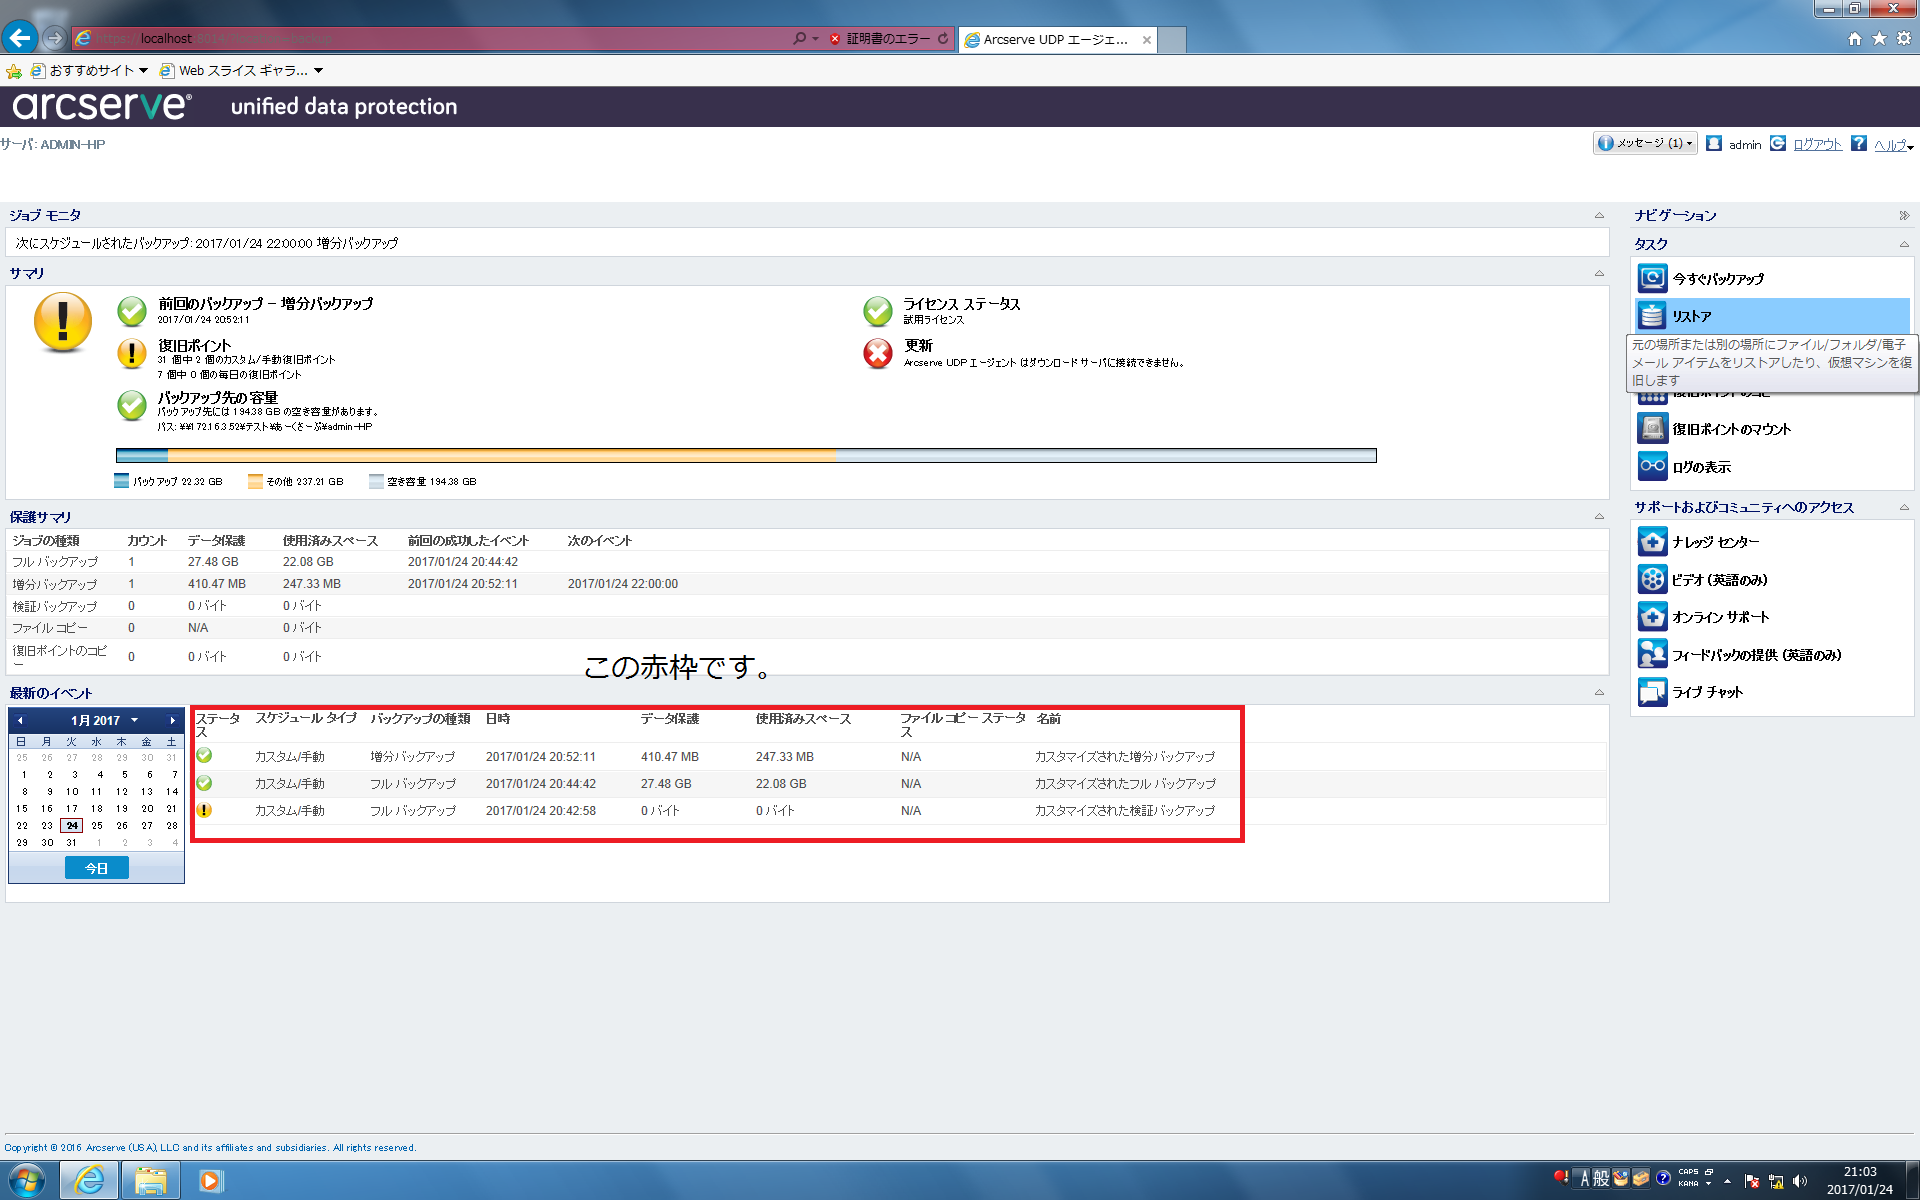Open the オンライン サポート icon
The width and height of the screenshot is (1920, 1200).
pyautogui.click(x=1652, y=617)
